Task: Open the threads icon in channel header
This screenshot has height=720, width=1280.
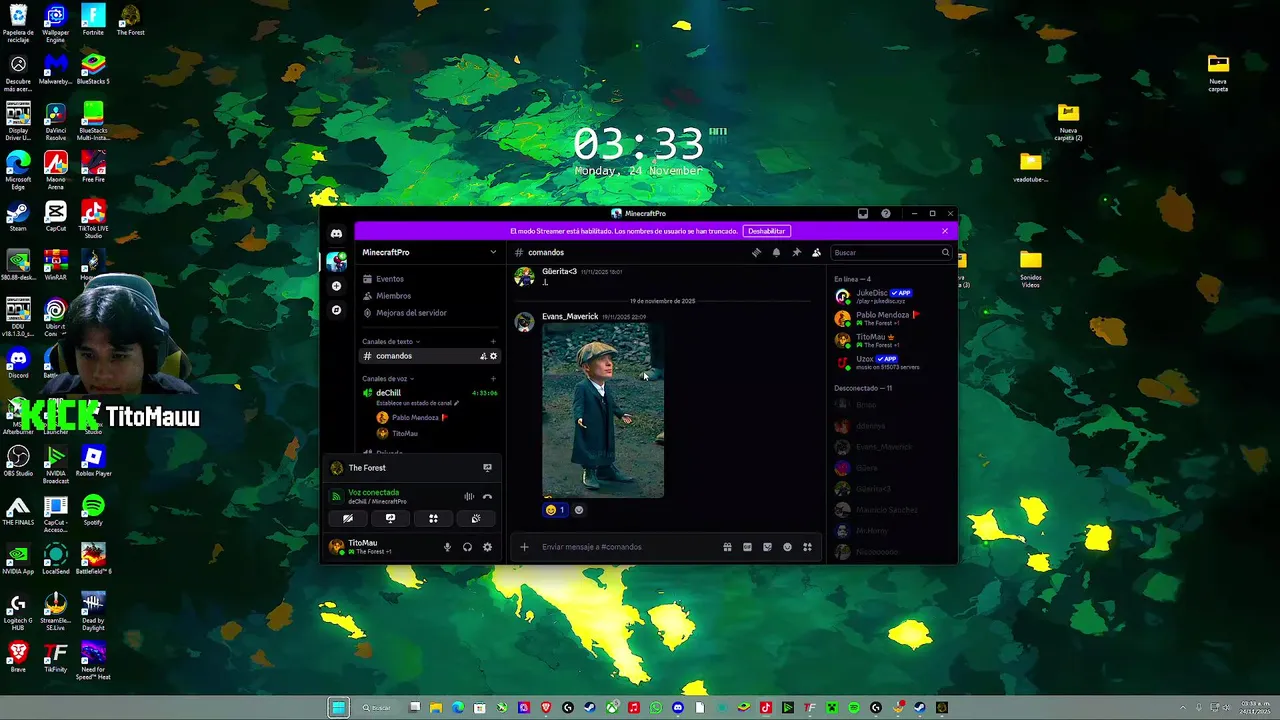Action: pos(756,253)
